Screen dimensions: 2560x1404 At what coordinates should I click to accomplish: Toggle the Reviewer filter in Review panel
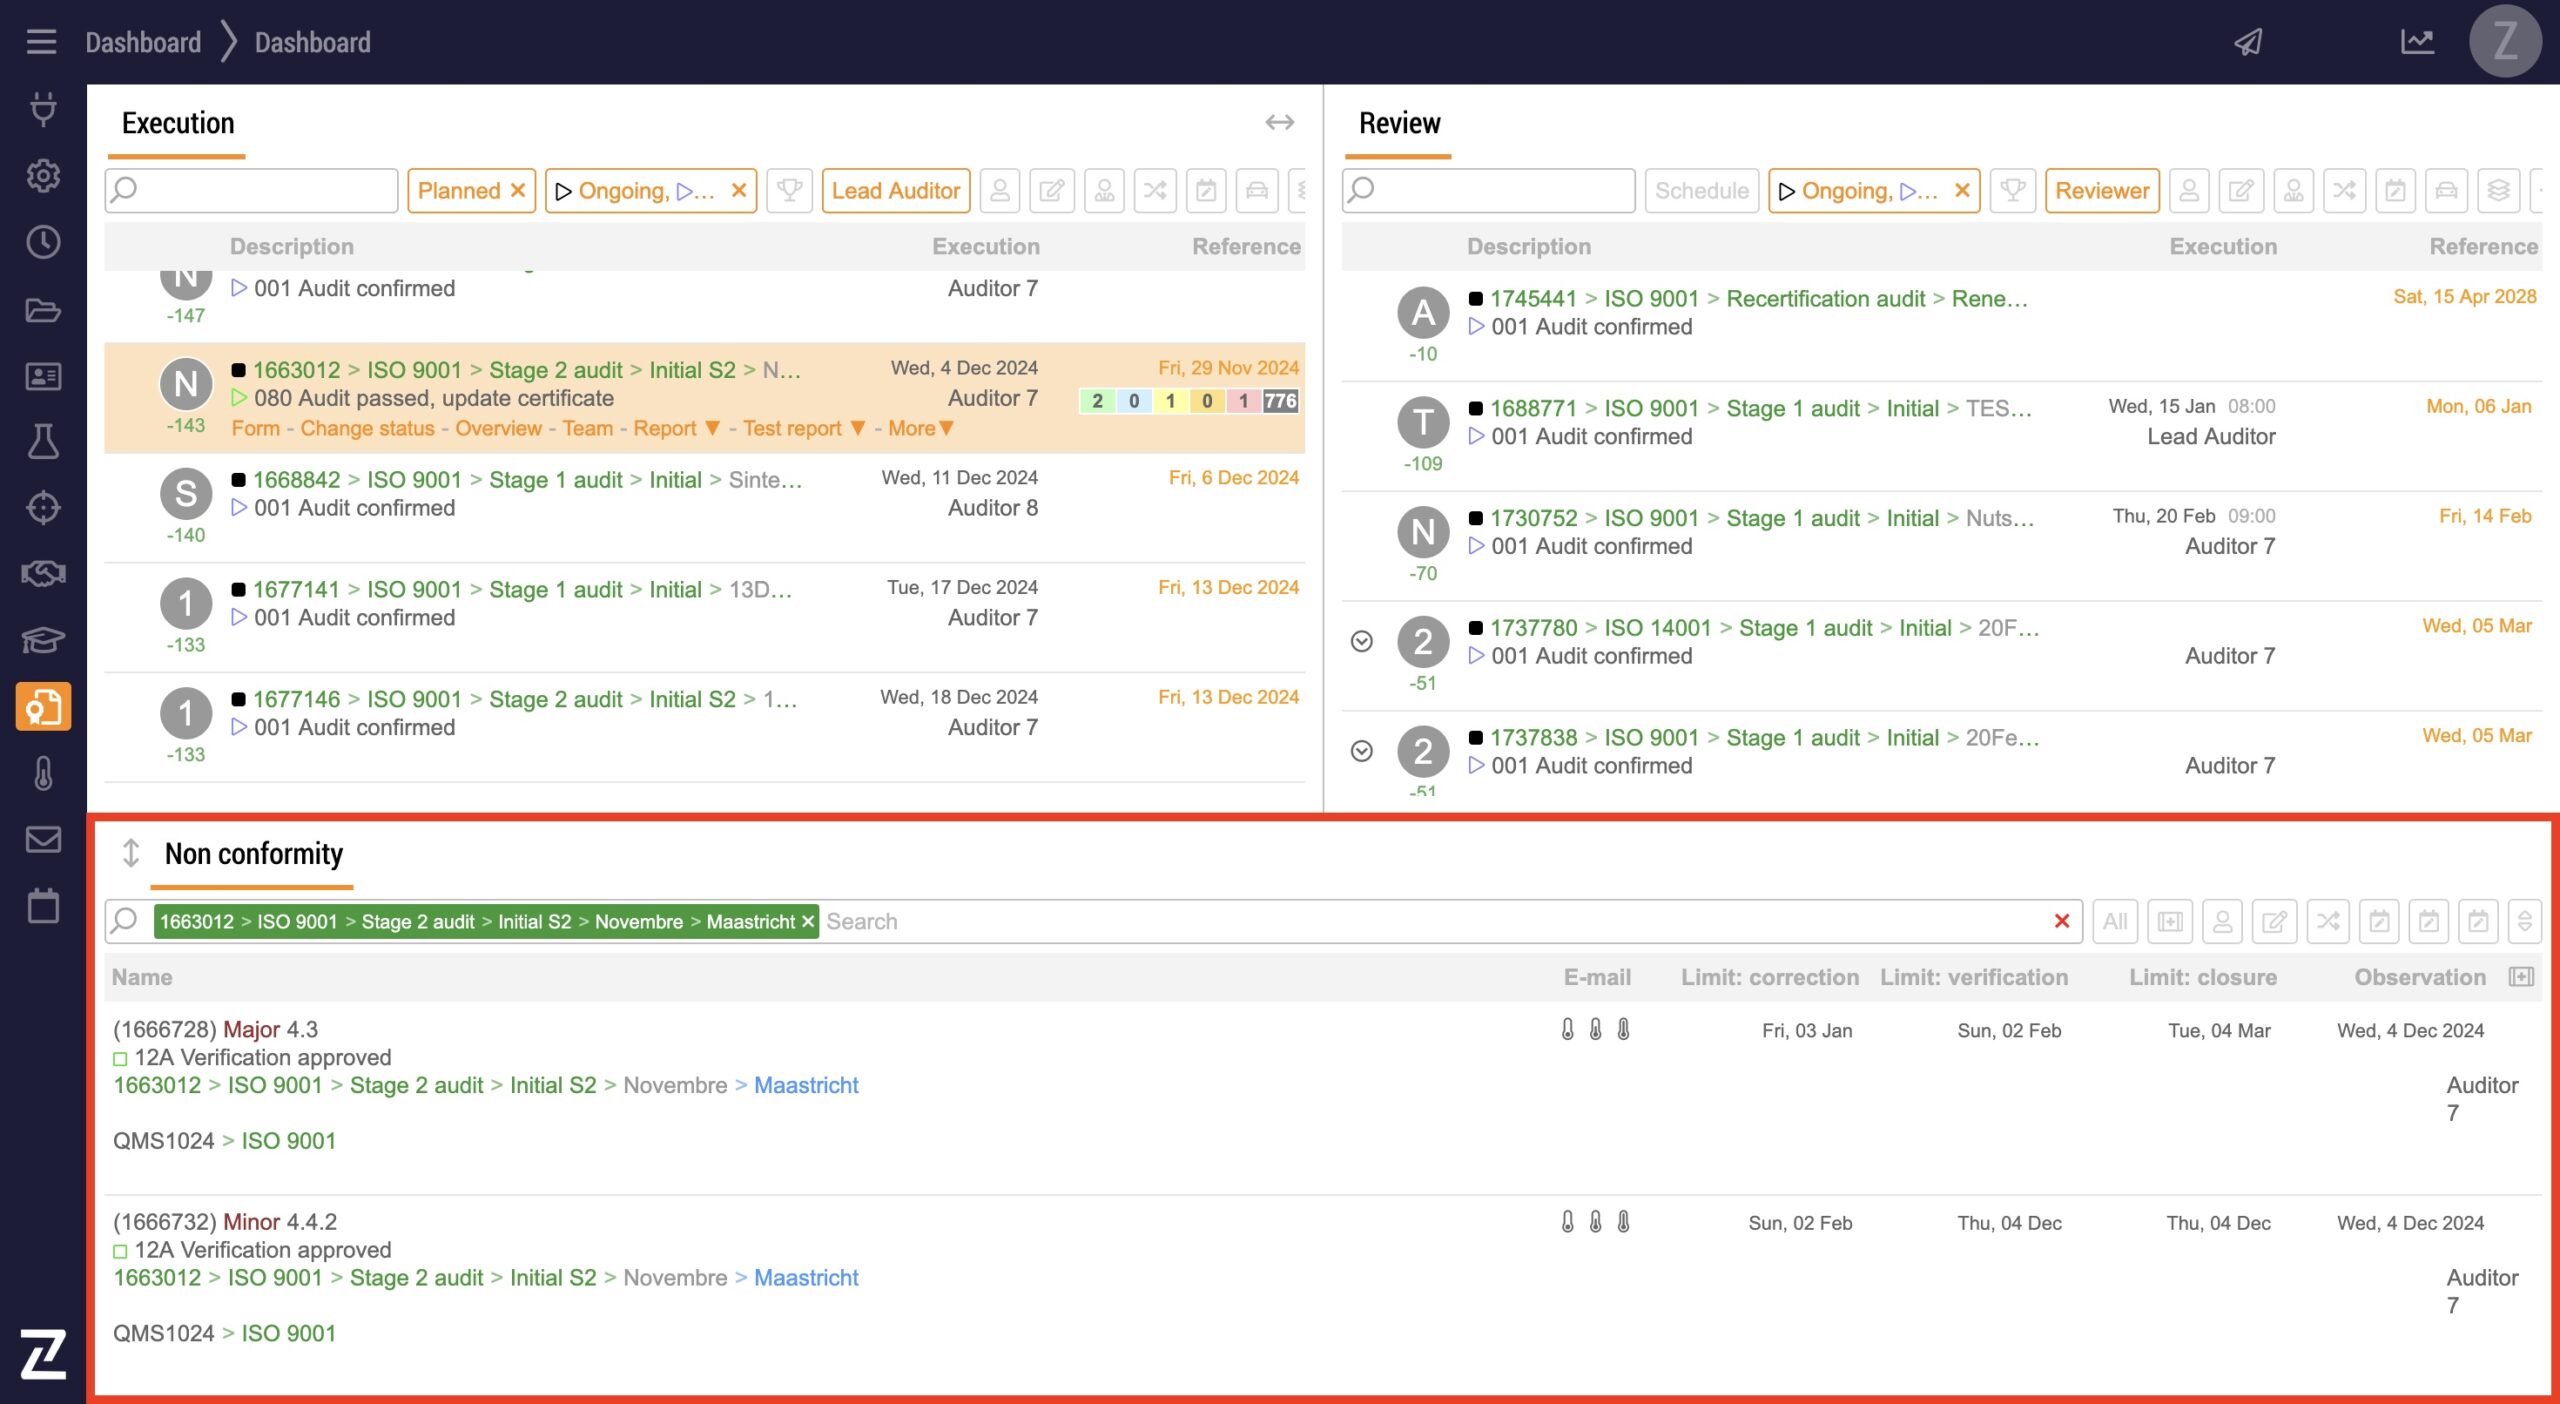2101,190
